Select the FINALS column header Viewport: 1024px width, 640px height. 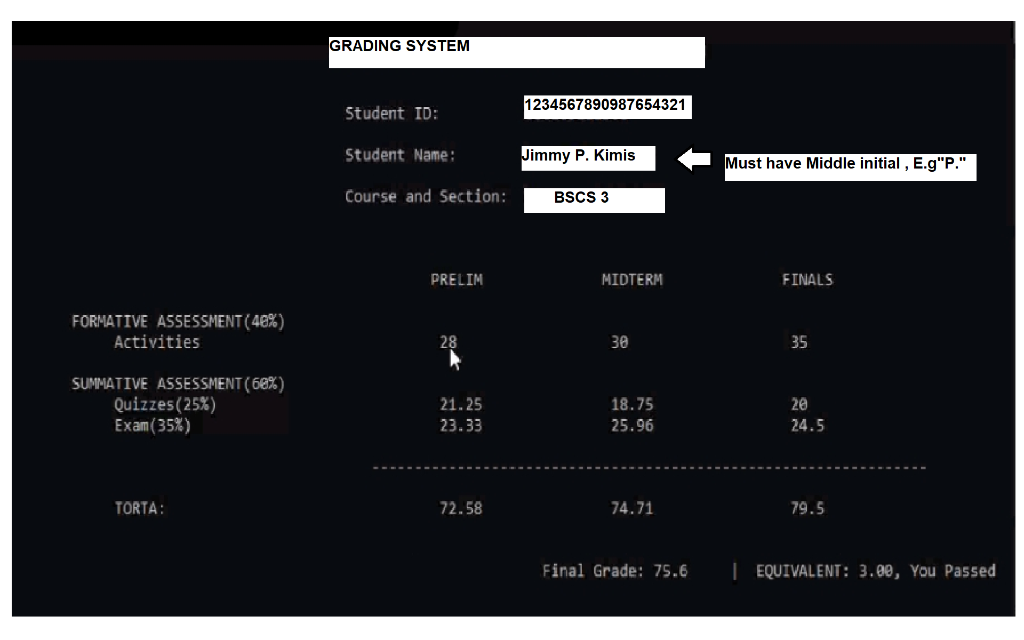[x=806, y=280]
